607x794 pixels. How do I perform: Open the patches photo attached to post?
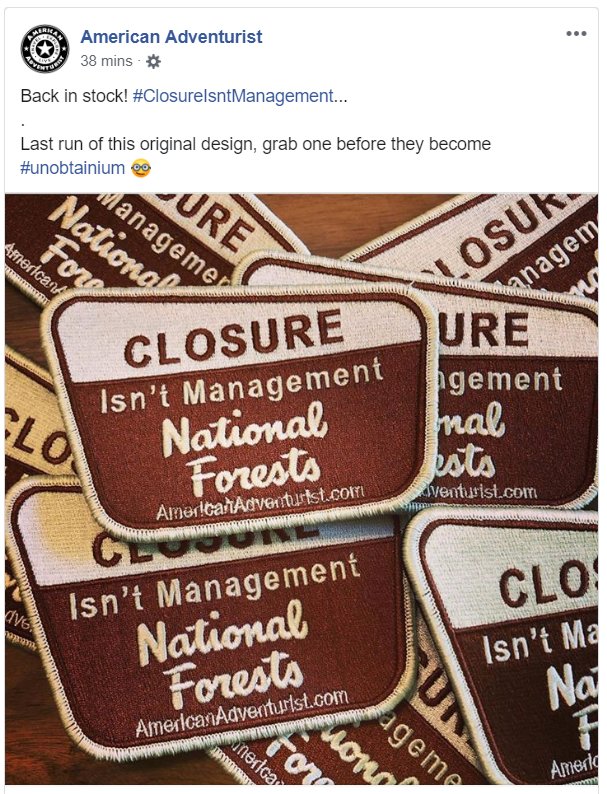(301, 489)
